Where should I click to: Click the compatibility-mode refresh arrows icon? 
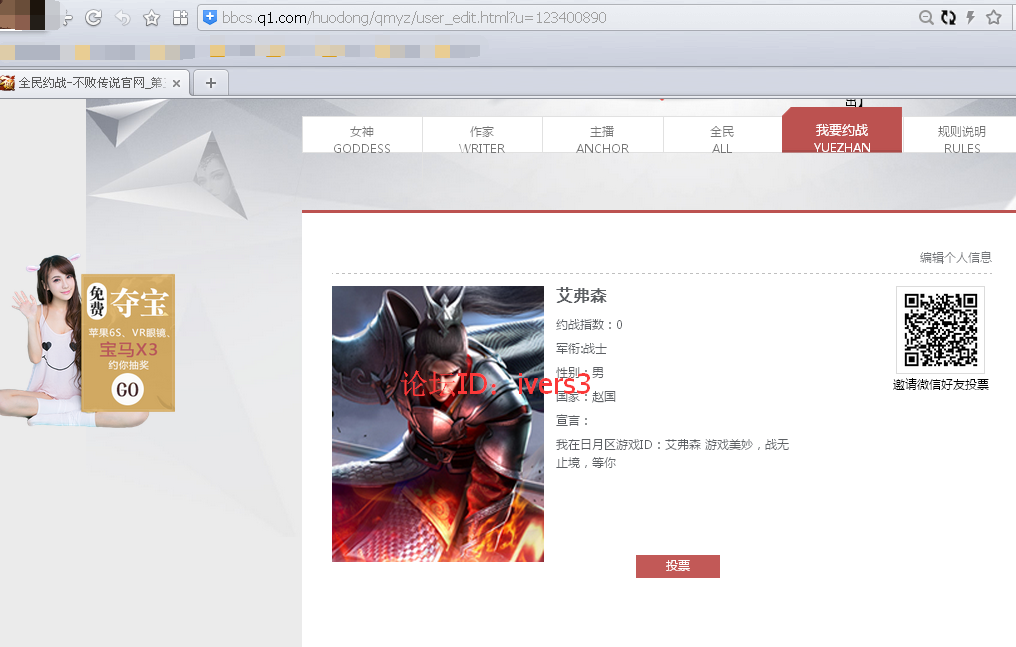point(949,17)
